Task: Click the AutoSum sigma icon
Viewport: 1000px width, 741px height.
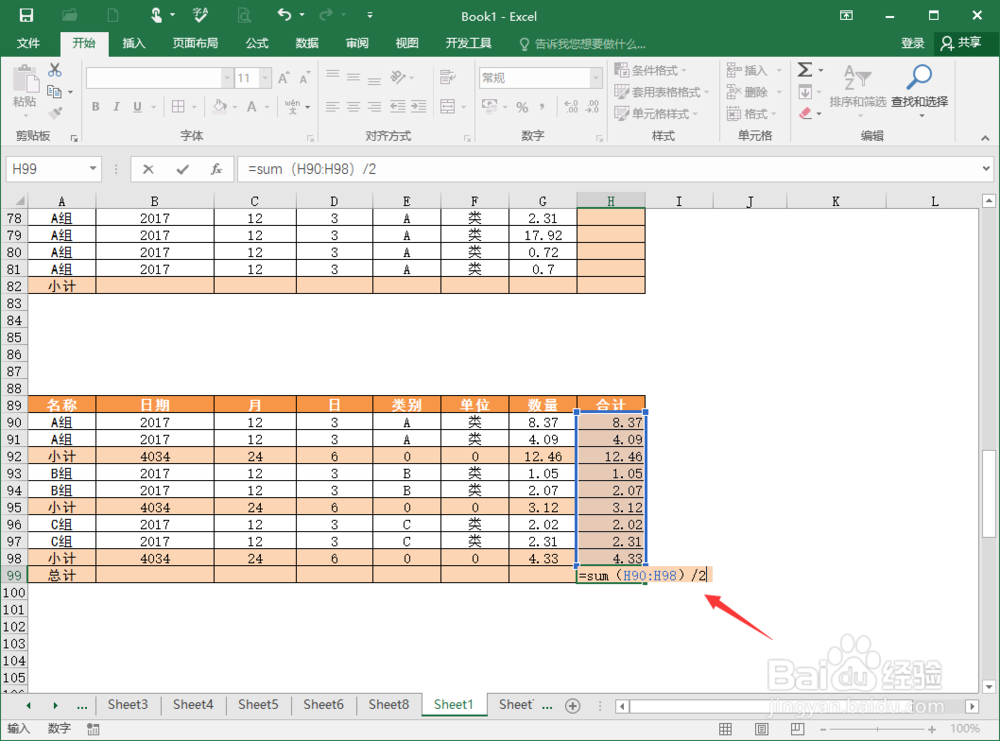Action: coord(805,70)
